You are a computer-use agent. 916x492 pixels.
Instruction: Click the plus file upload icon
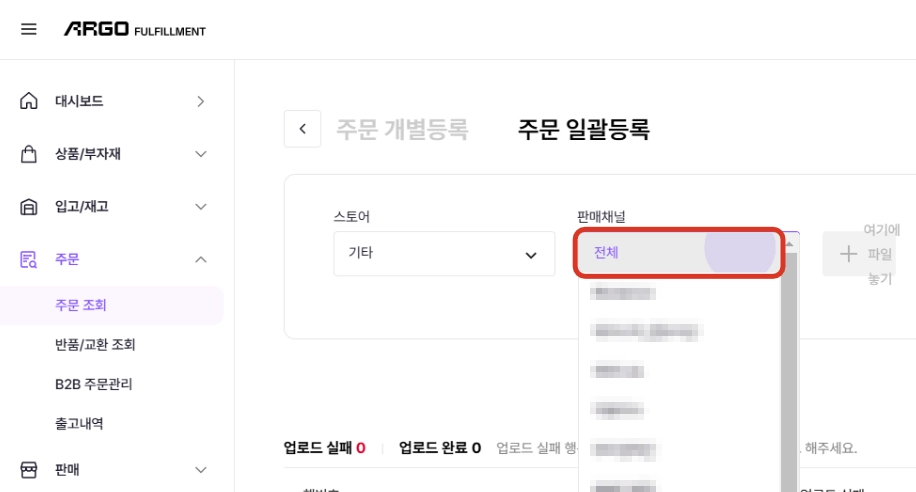[x=848, y=254]
